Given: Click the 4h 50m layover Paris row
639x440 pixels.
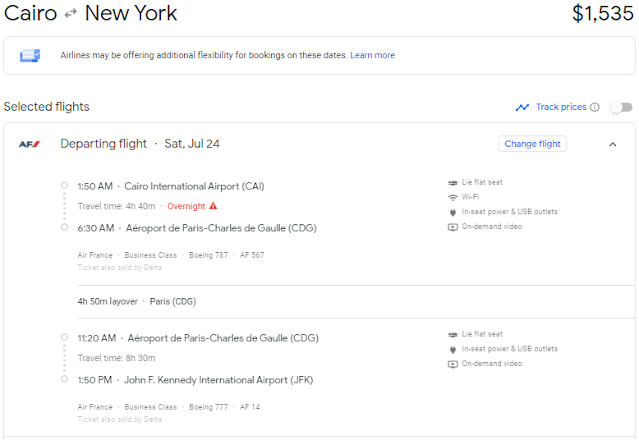Looking at the screenshot, I should 137,301.
